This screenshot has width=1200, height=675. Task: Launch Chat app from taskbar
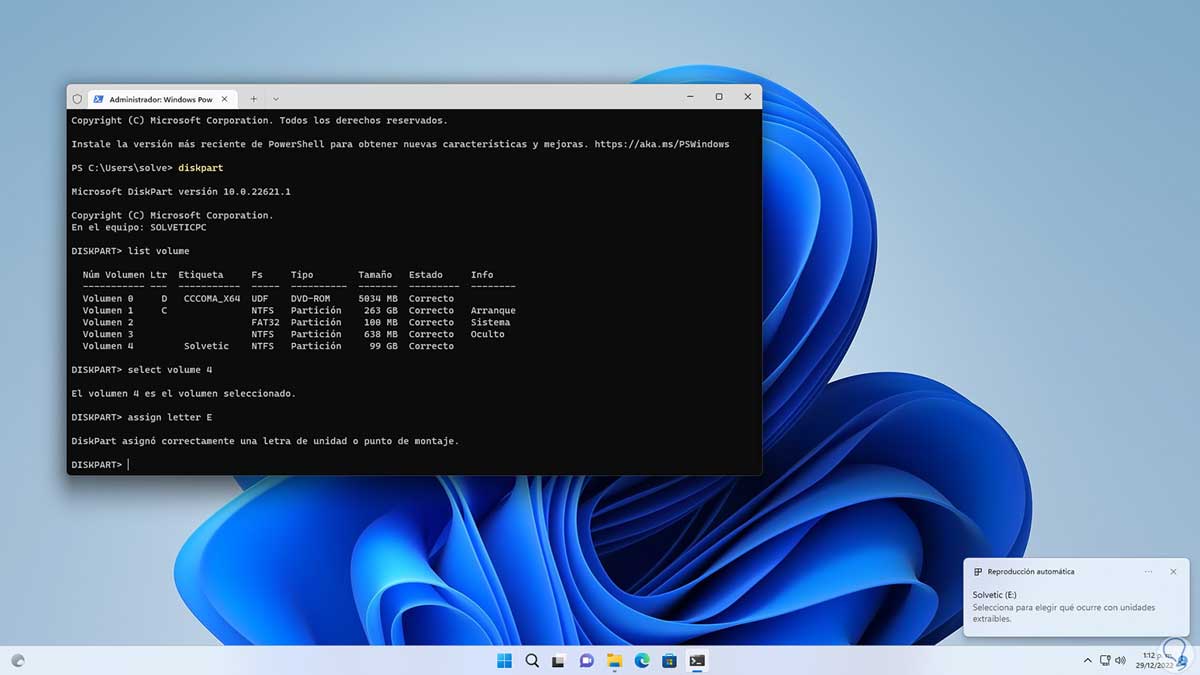(x=587, y=660)
